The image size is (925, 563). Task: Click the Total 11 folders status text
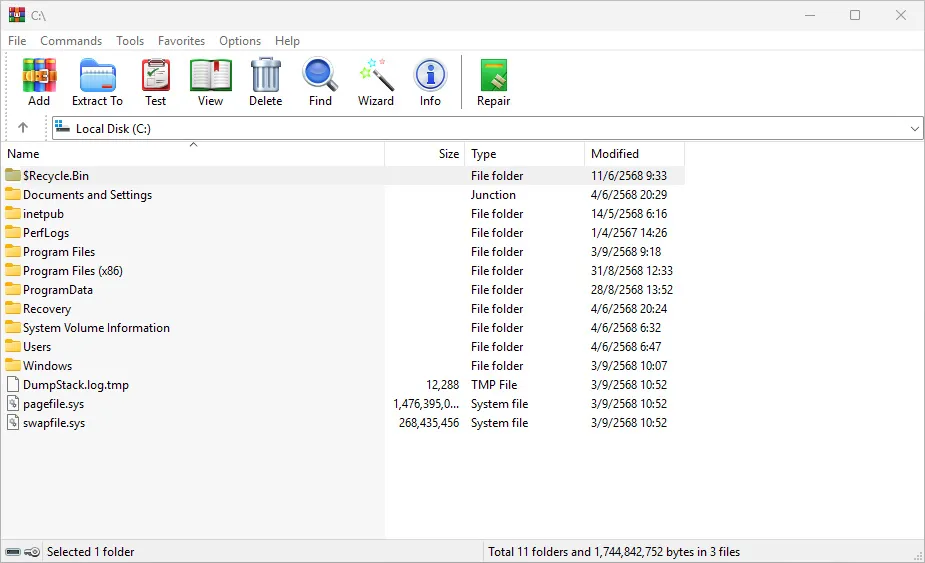(614, 552)
